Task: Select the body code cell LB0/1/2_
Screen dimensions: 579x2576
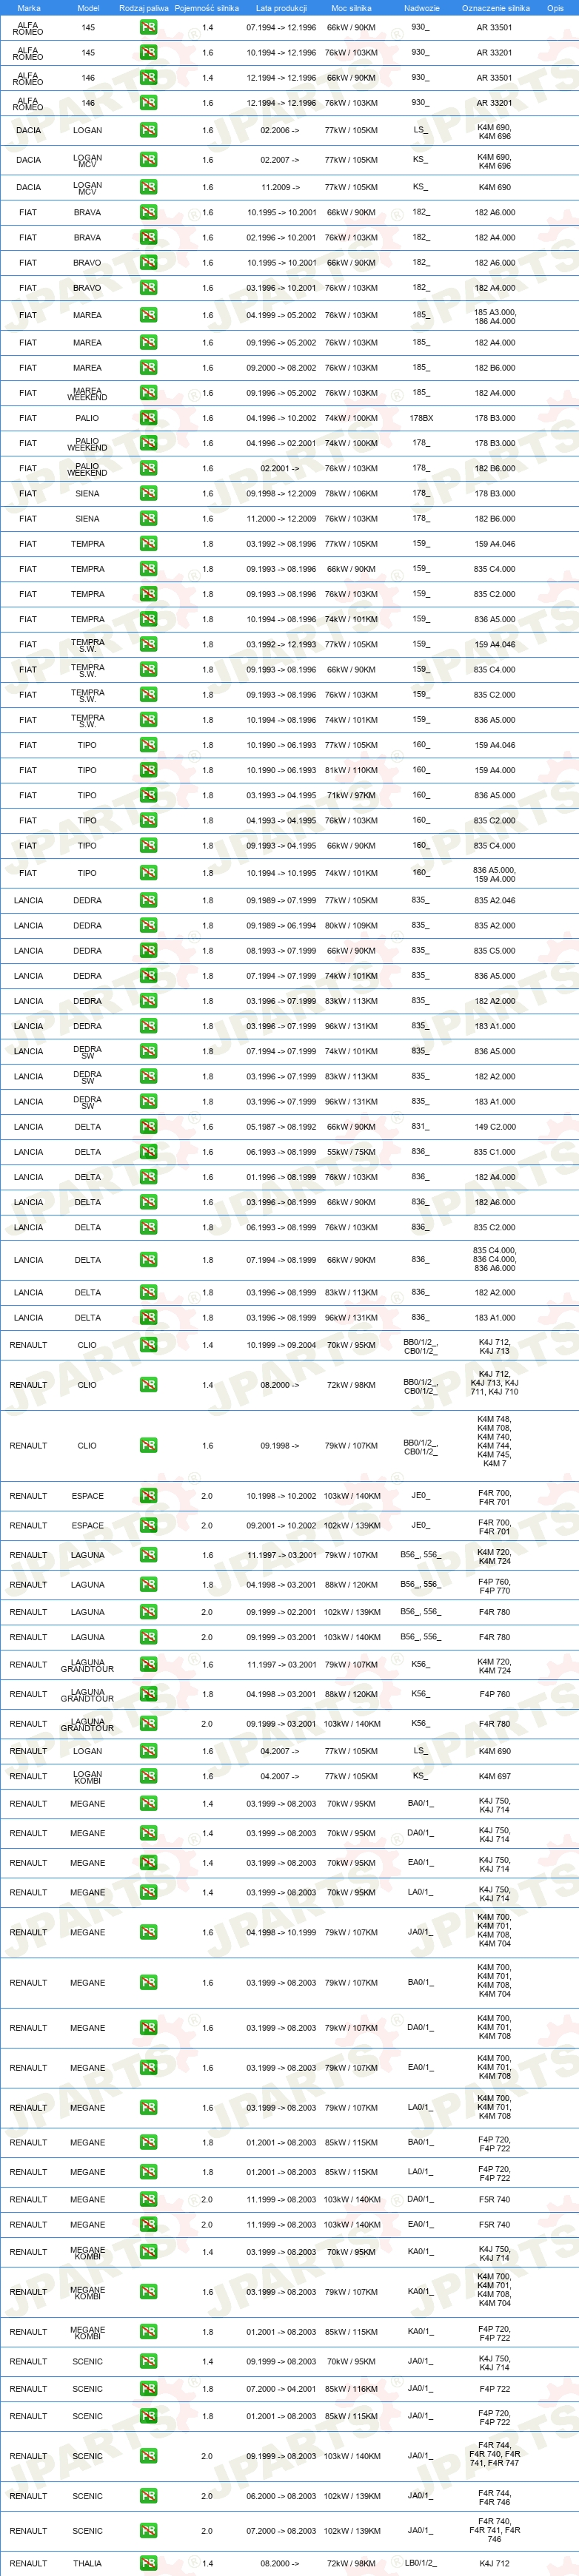Action: (420, 2563)
